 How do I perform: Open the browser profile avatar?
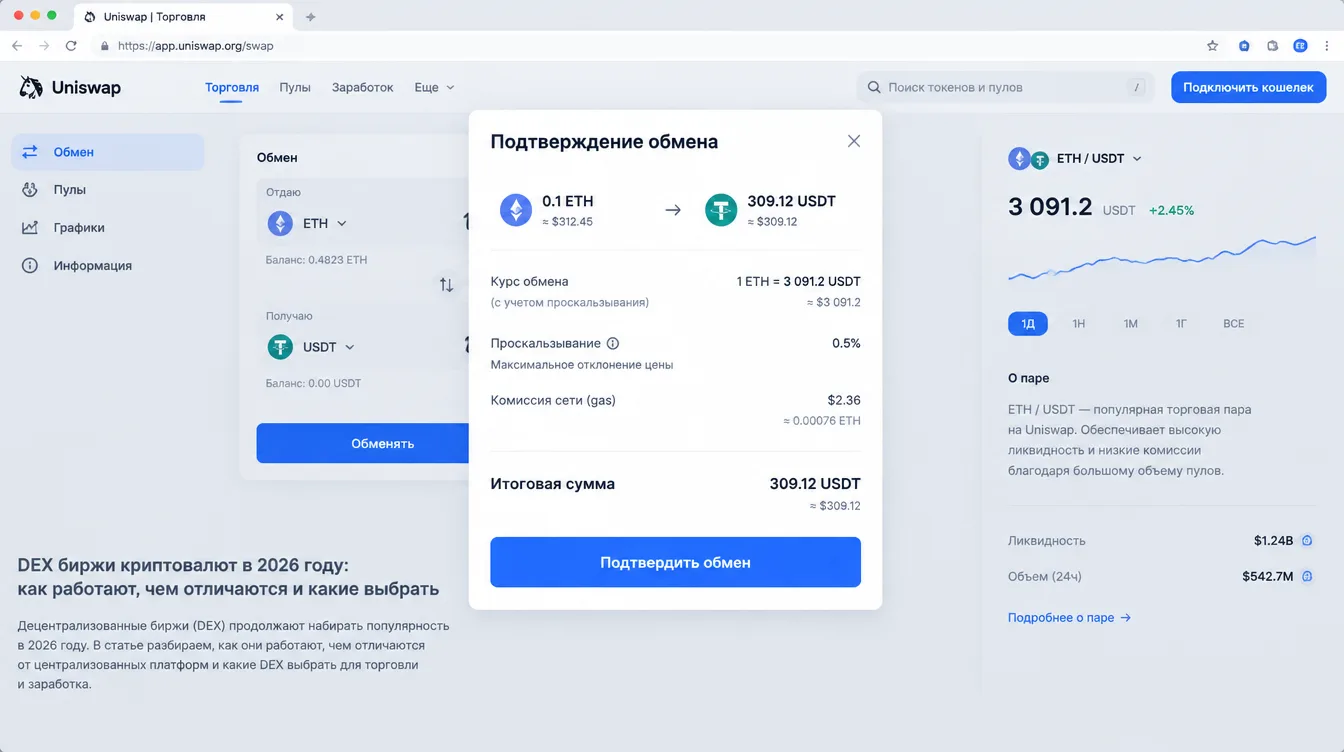point(1300,46)
